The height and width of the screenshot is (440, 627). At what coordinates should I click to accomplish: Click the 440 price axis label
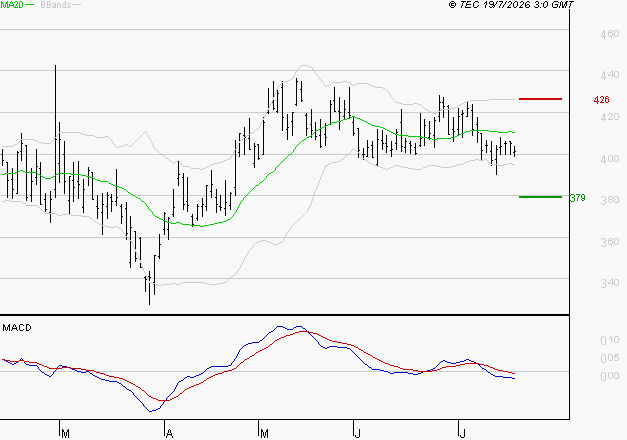tap(610, 75)
